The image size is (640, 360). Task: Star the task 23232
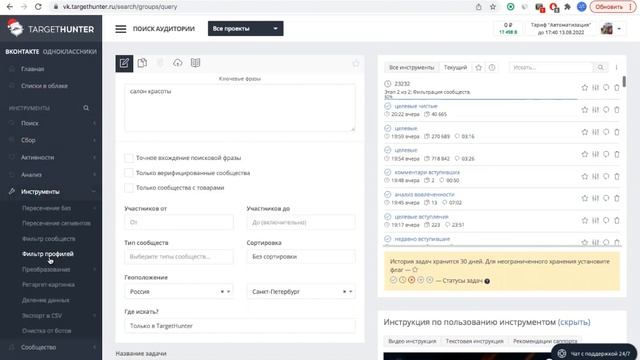point(584,88)
